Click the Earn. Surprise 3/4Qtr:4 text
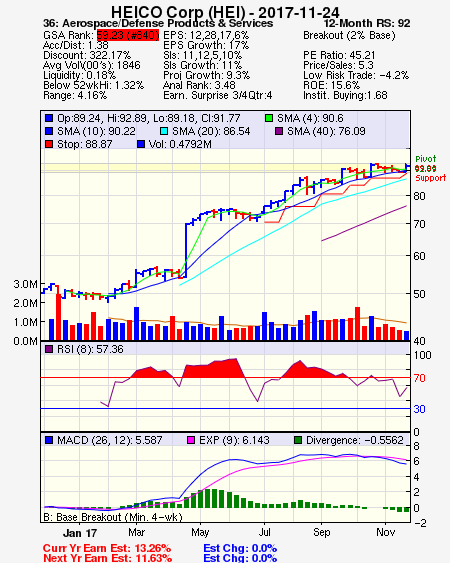 [218, 96]
